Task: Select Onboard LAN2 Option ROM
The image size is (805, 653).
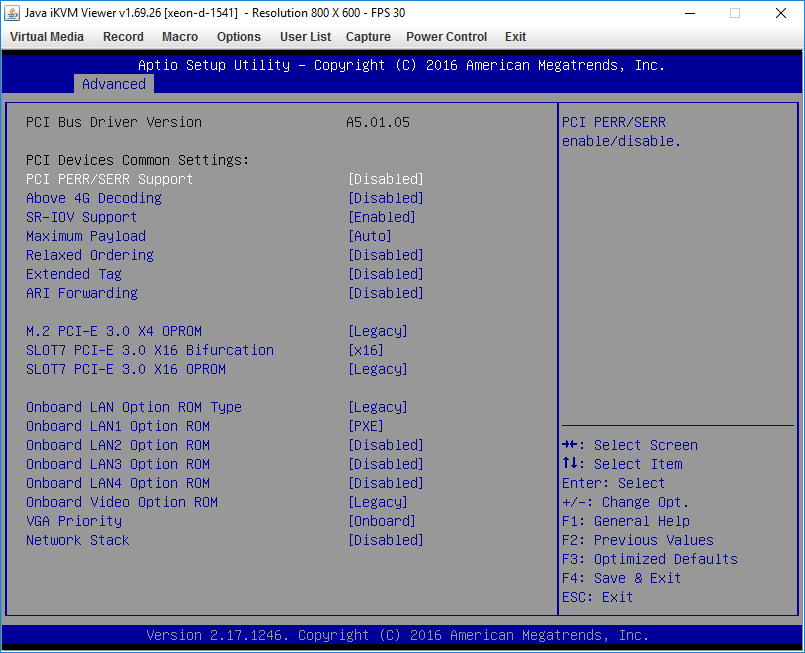Action: tap(118, 445)
